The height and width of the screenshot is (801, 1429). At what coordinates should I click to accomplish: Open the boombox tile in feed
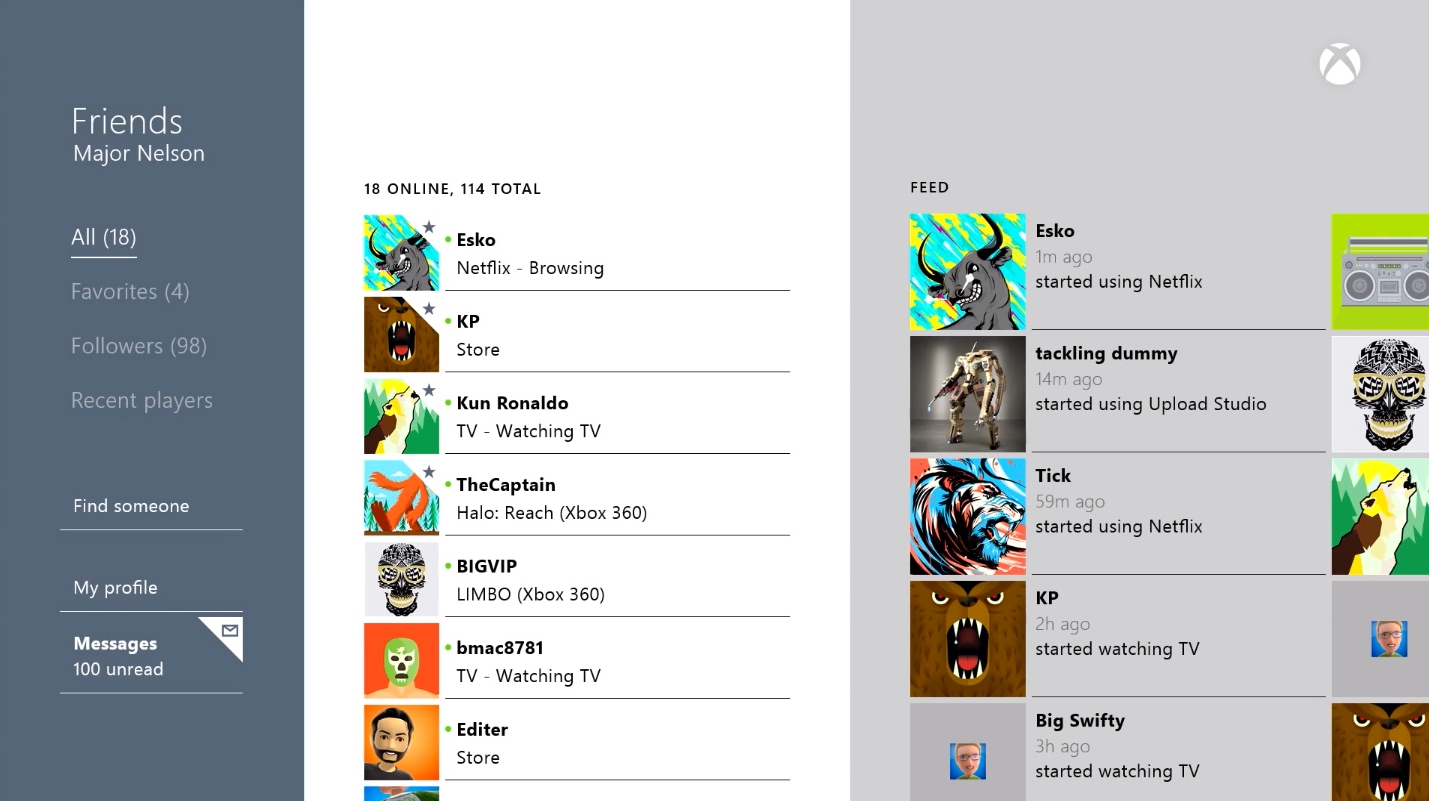[x=1380, y=271]
